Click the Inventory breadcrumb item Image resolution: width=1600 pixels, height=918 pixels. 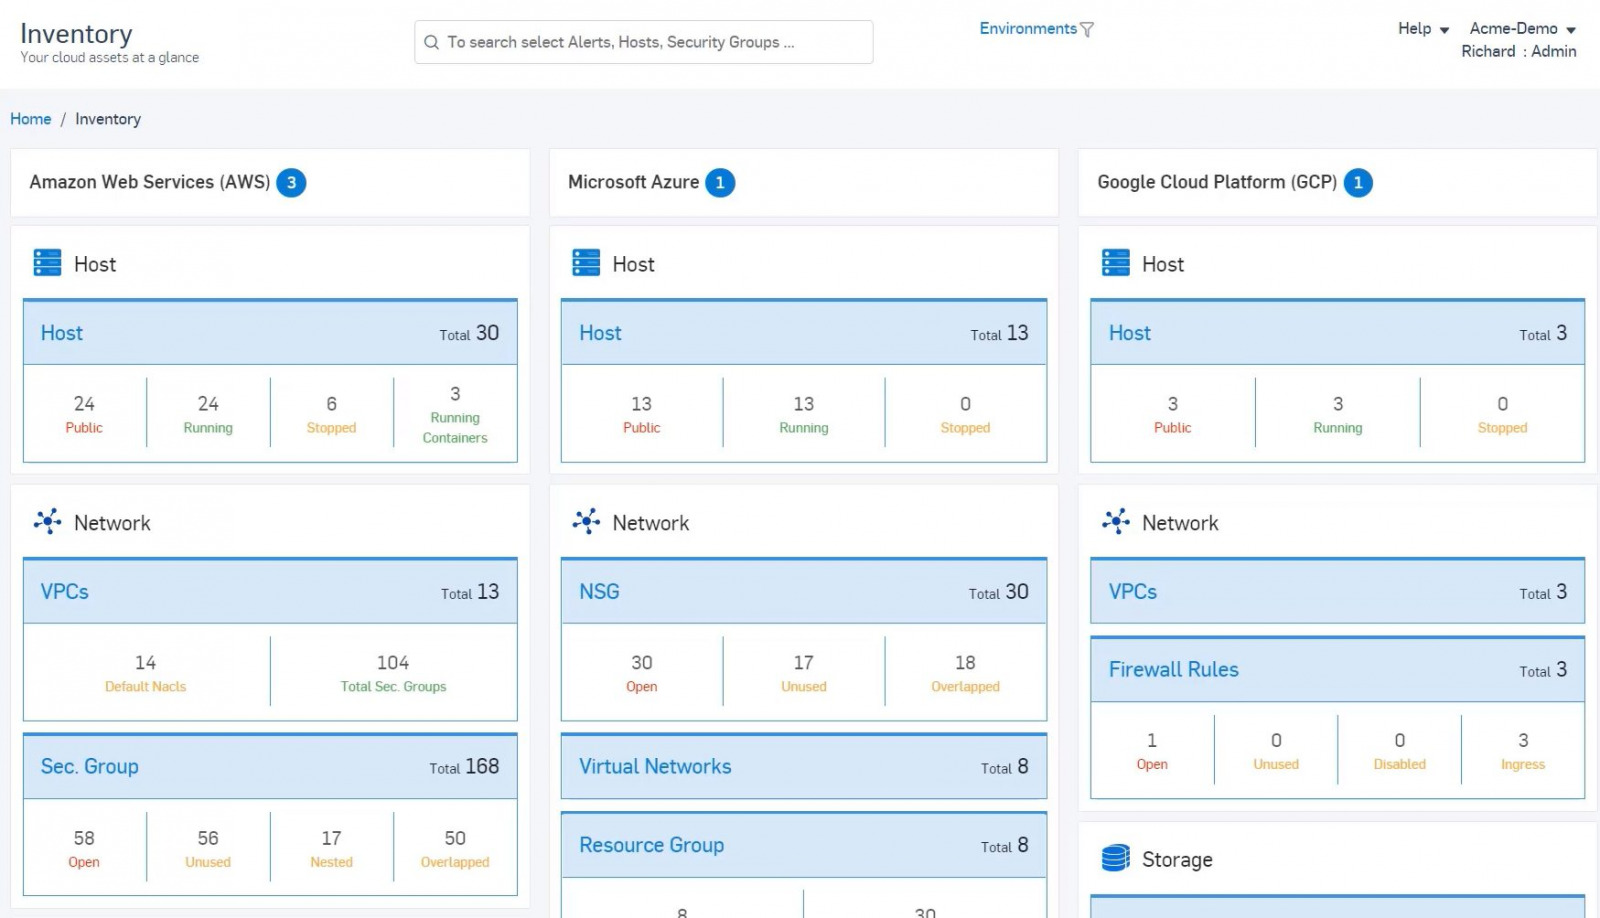[108, 119]
